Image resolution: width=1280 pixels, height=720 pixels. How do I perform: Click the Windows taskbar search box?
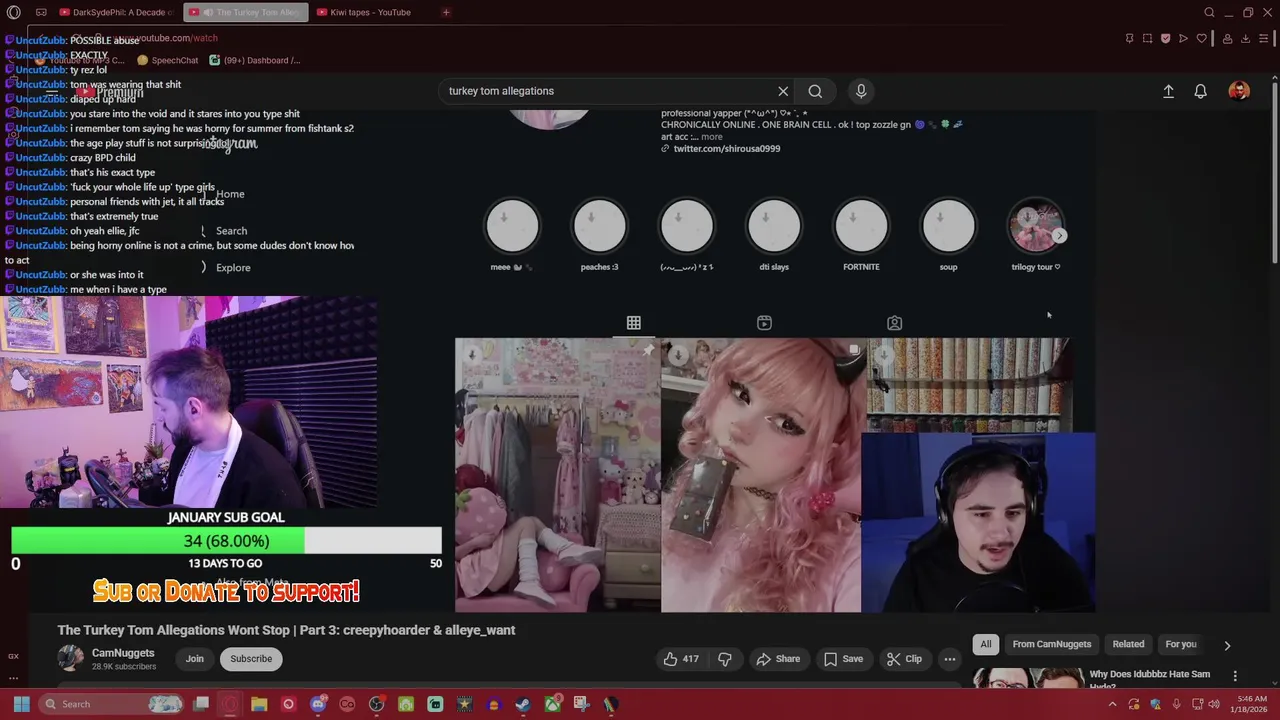coord(113,704)
